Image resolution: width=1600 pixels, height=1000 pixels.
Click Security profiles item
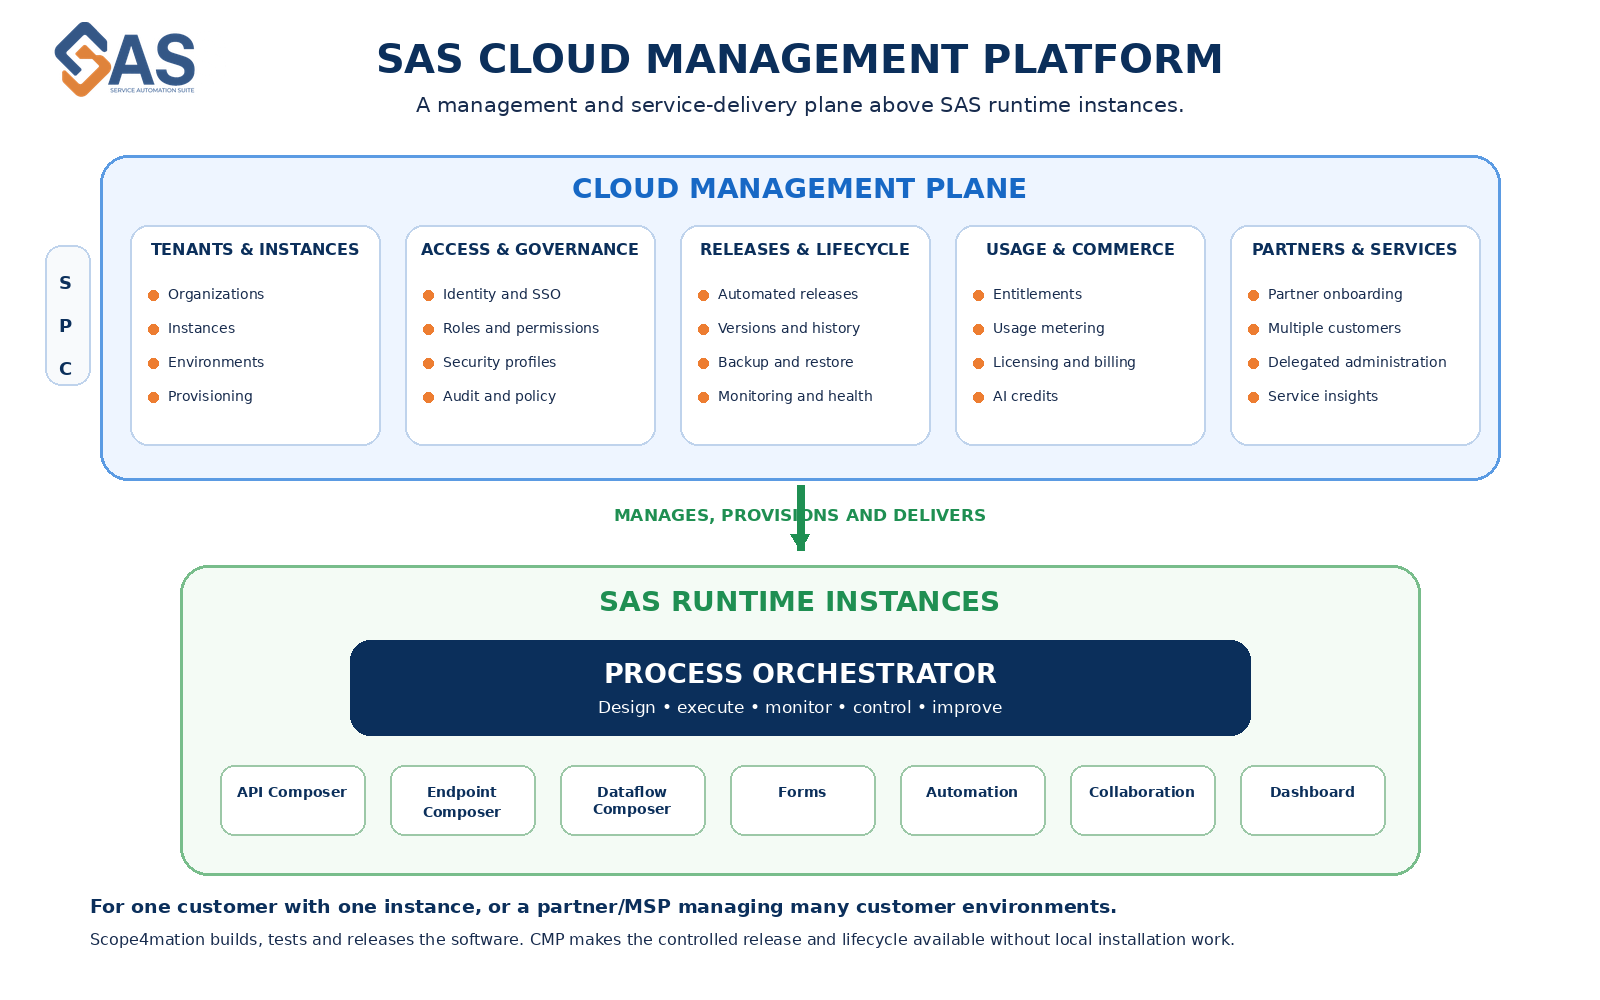coord(490,362)
